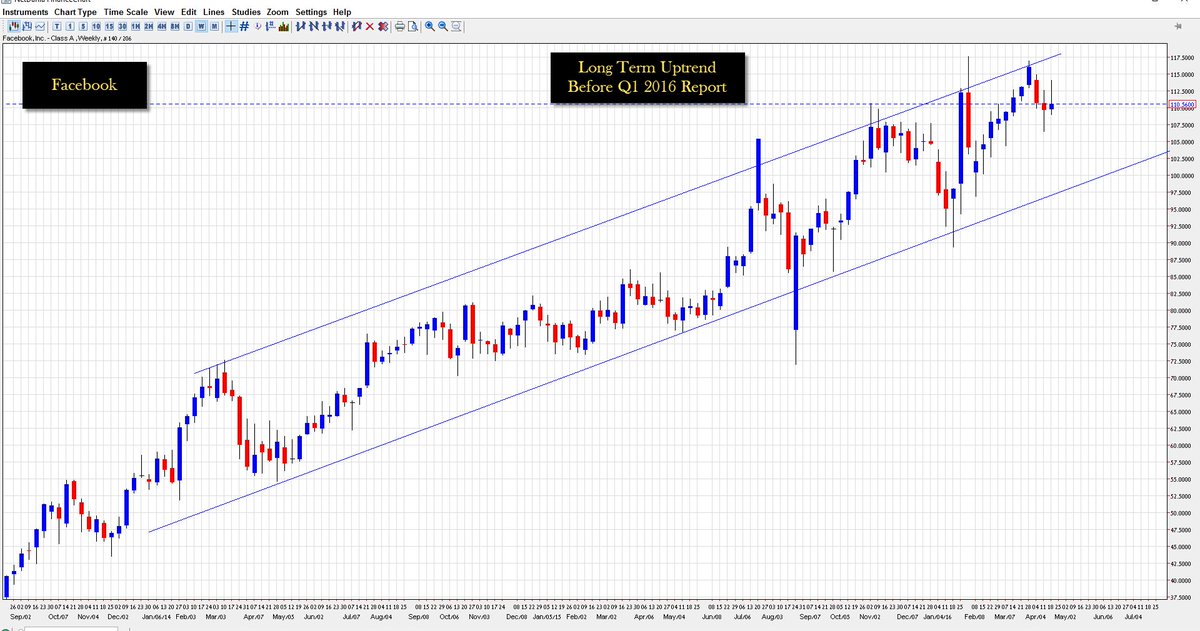Open the Lines menu
1200x631 pixels.
(x=214, y=12)
